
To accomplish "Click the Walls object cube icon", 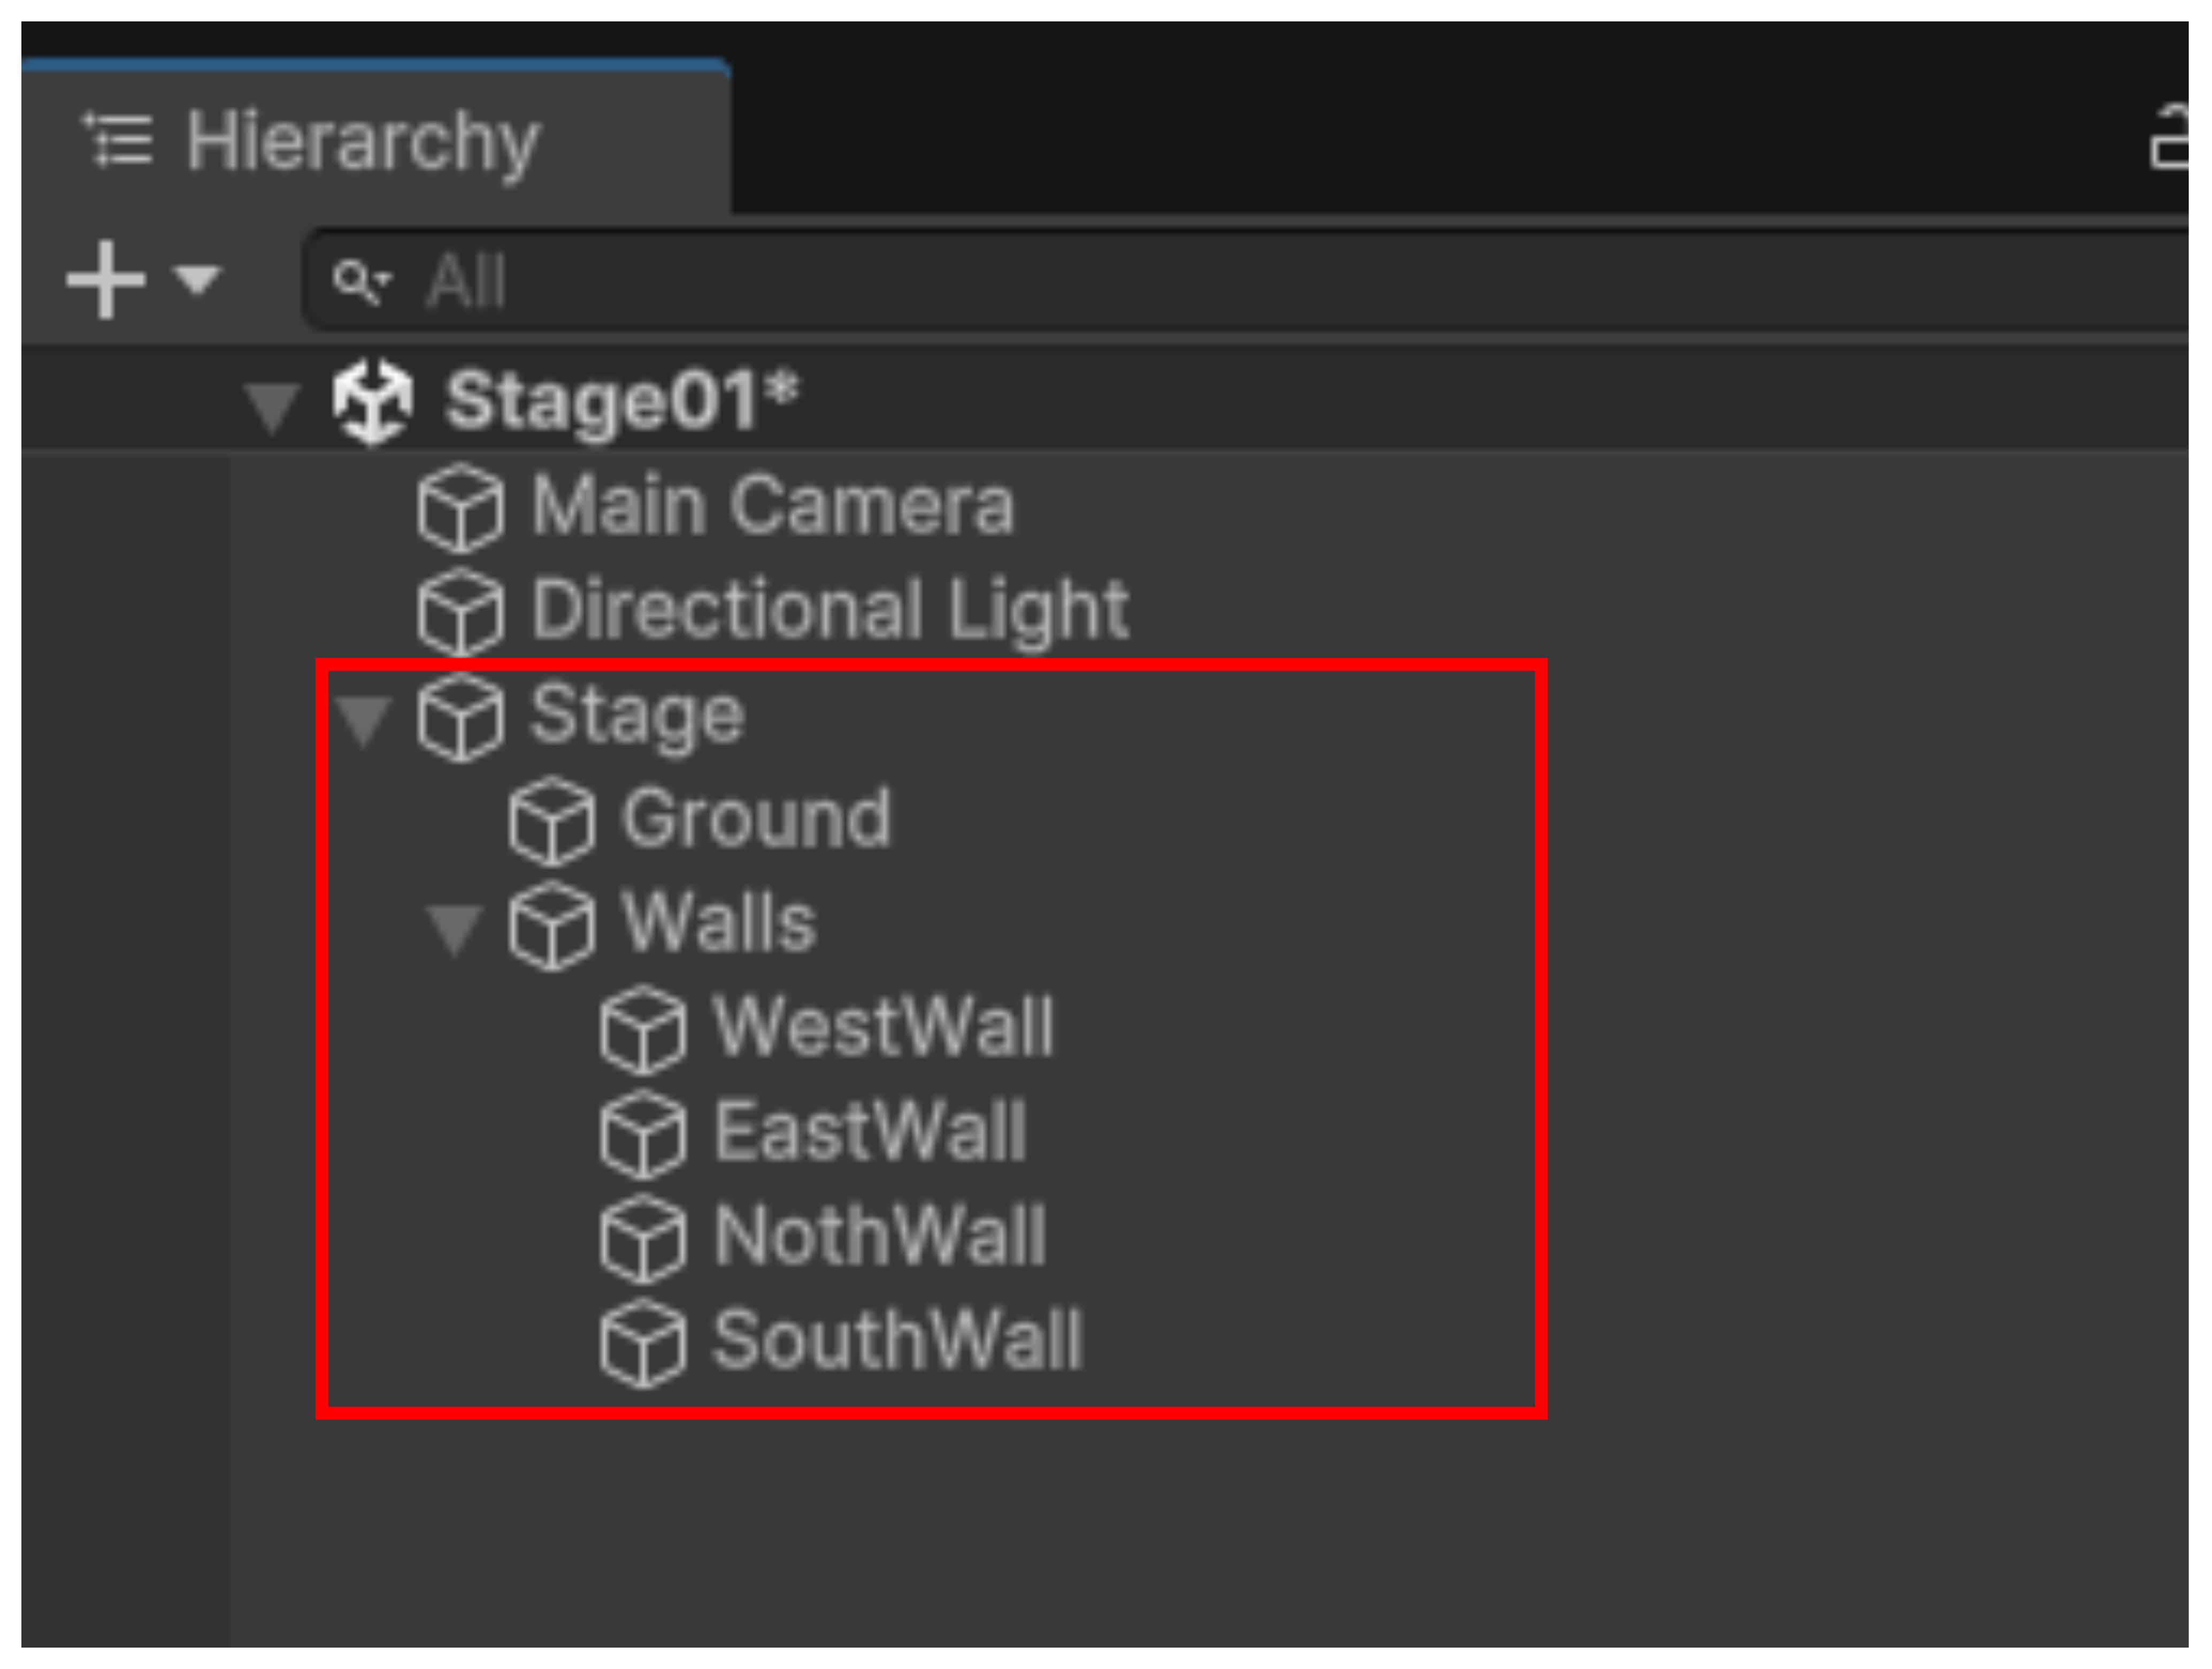I will [x=551, y=925].
